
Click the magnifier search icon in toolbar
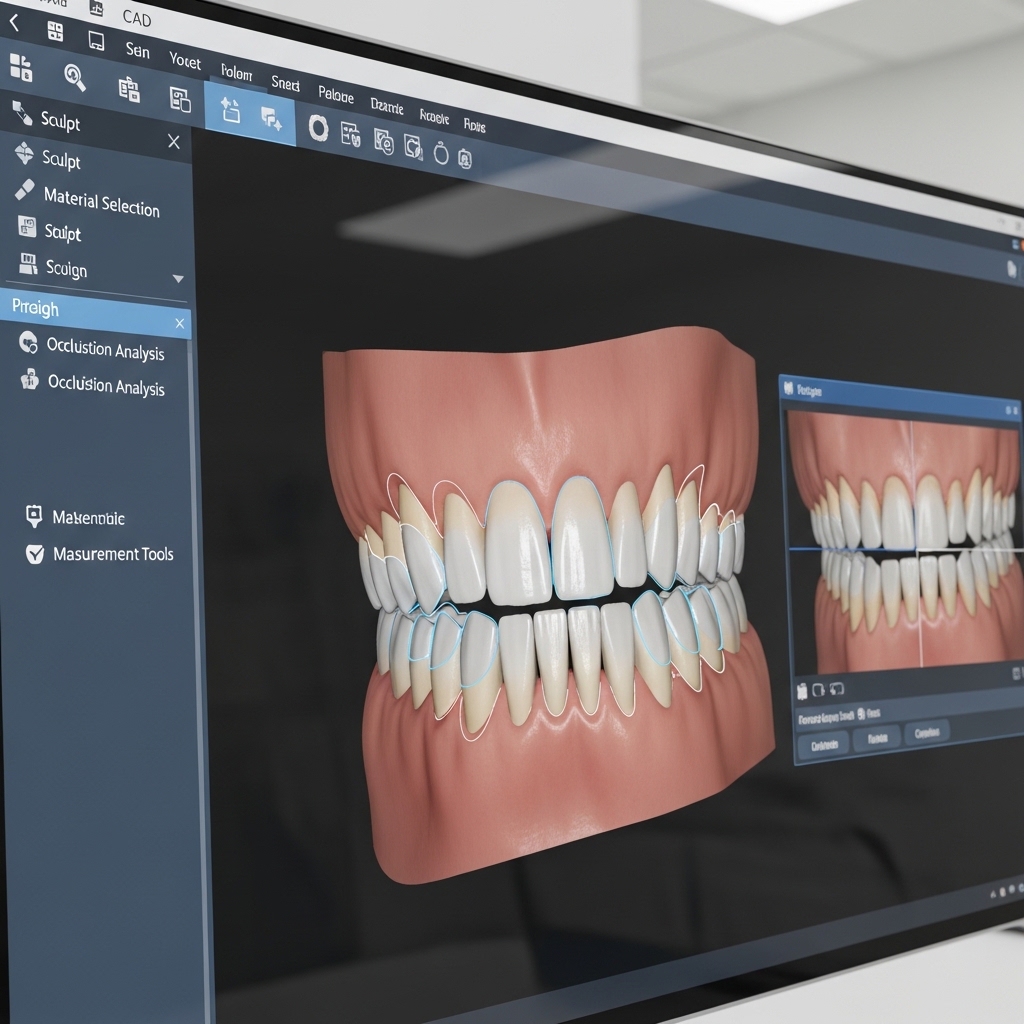[x=75, y=76]
